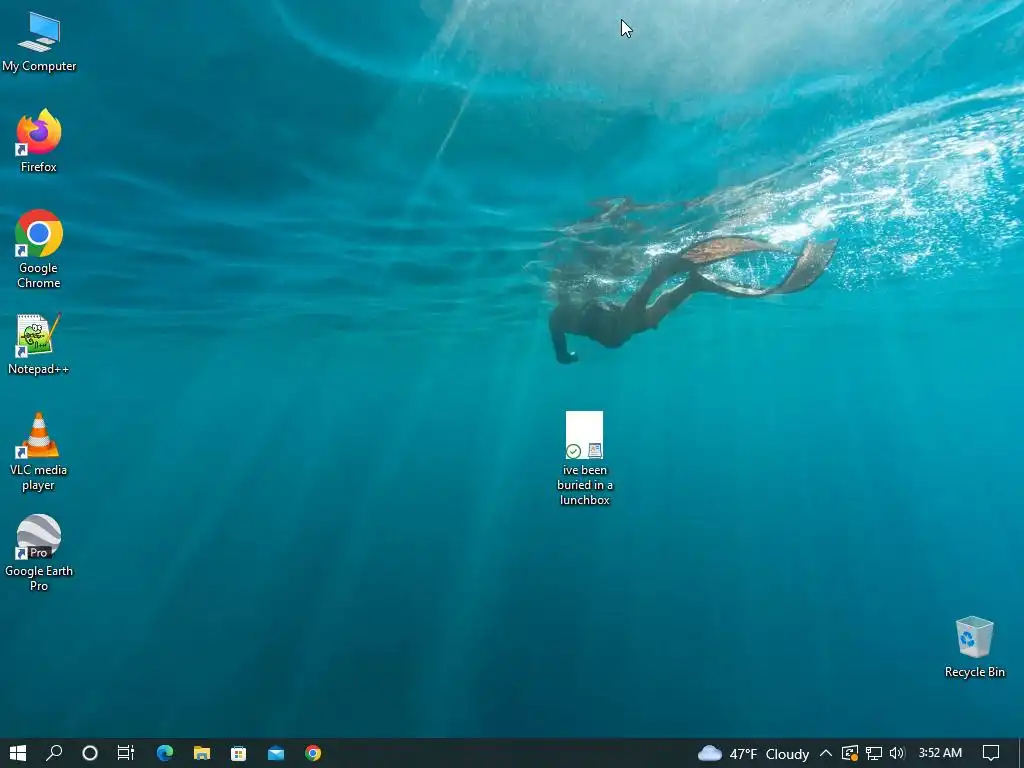Select the Google Earth Pro shortcut
Image resolution: width=1024 pixels, height=768 pixels.
pyautogui.click(x=39, y=552)
